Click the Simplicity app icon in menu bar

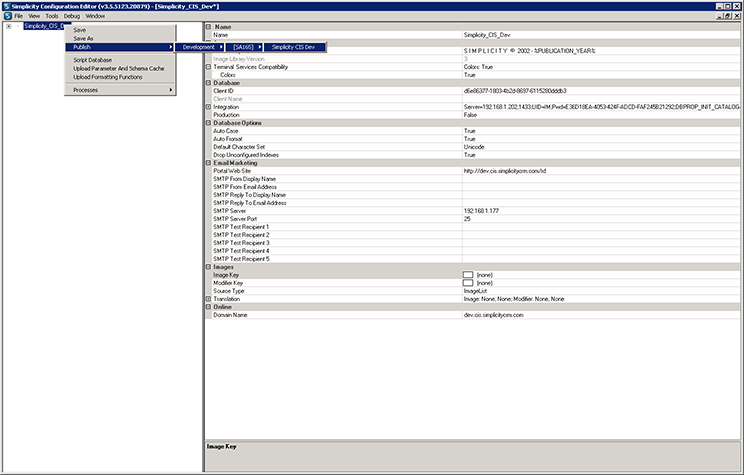tap(7, 16)
